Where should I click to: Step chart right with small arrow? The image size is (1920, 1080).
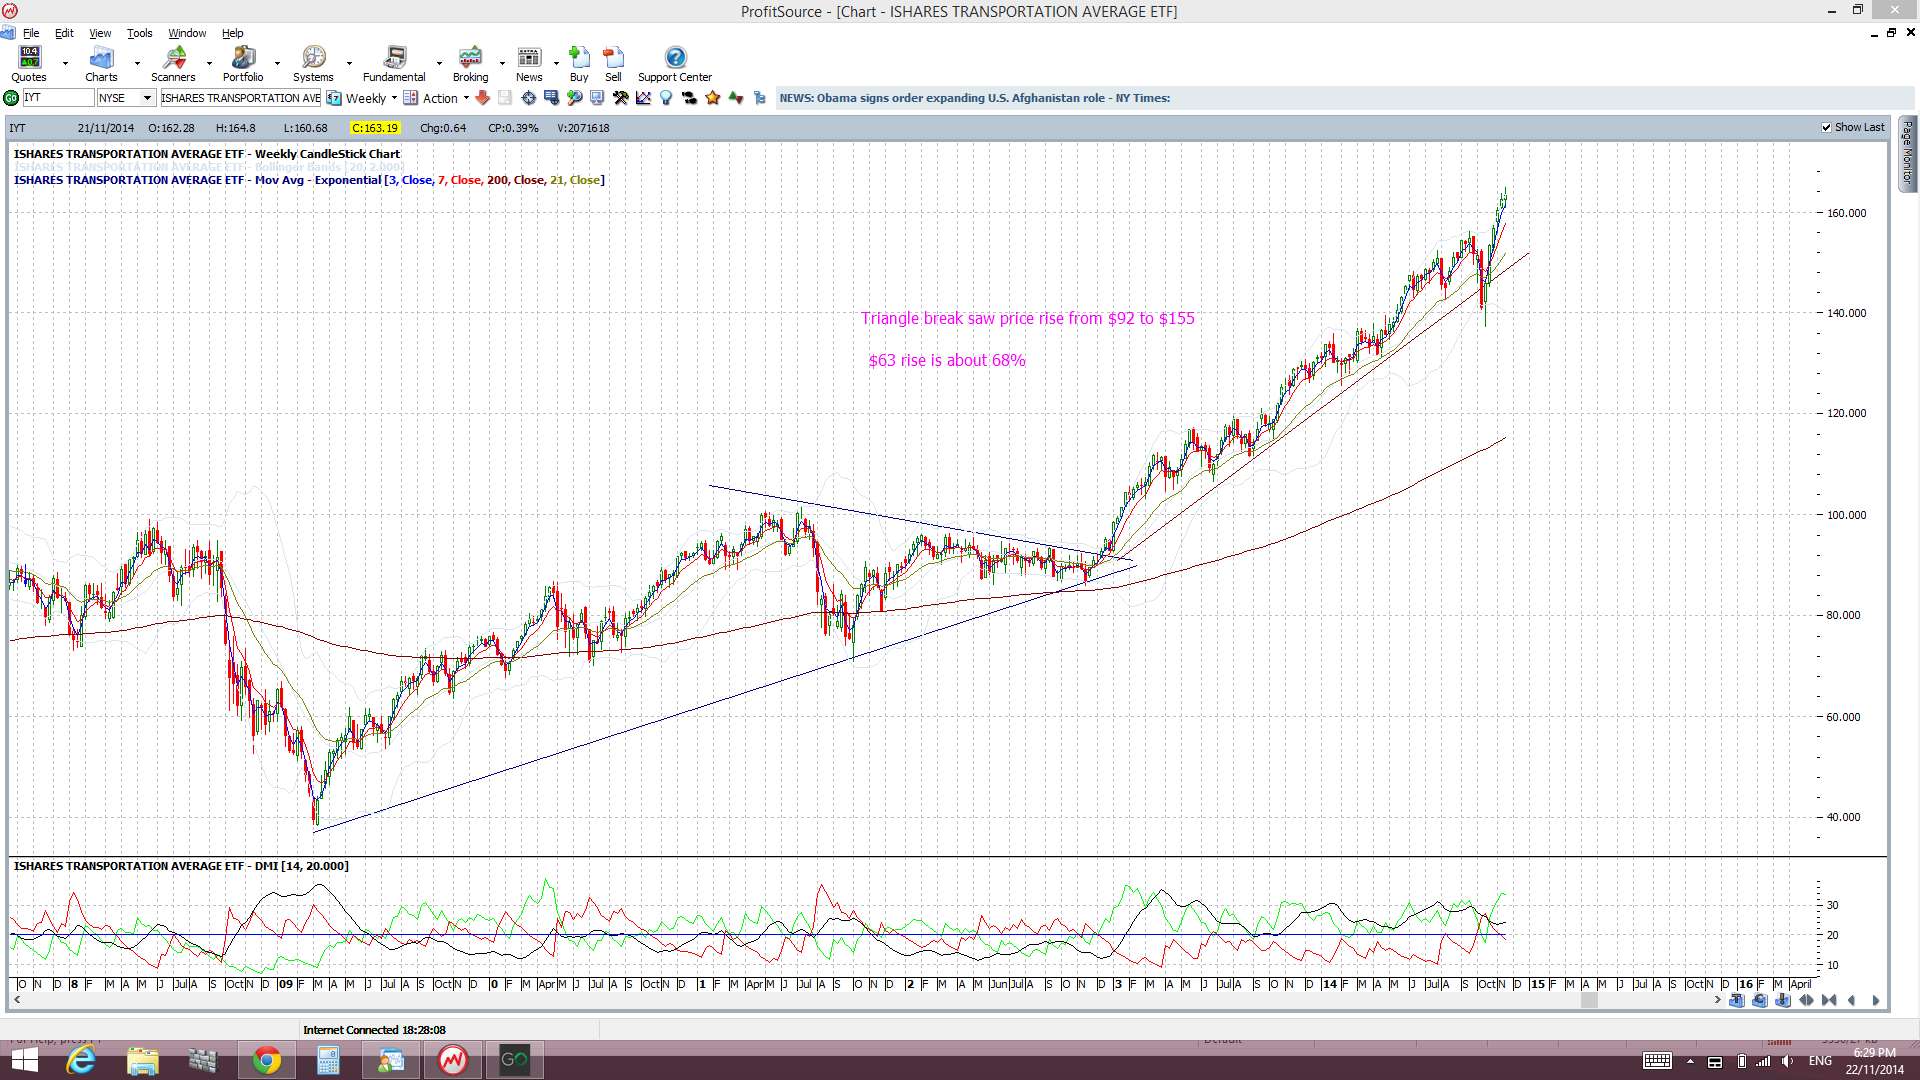tap(1876, 1000)
